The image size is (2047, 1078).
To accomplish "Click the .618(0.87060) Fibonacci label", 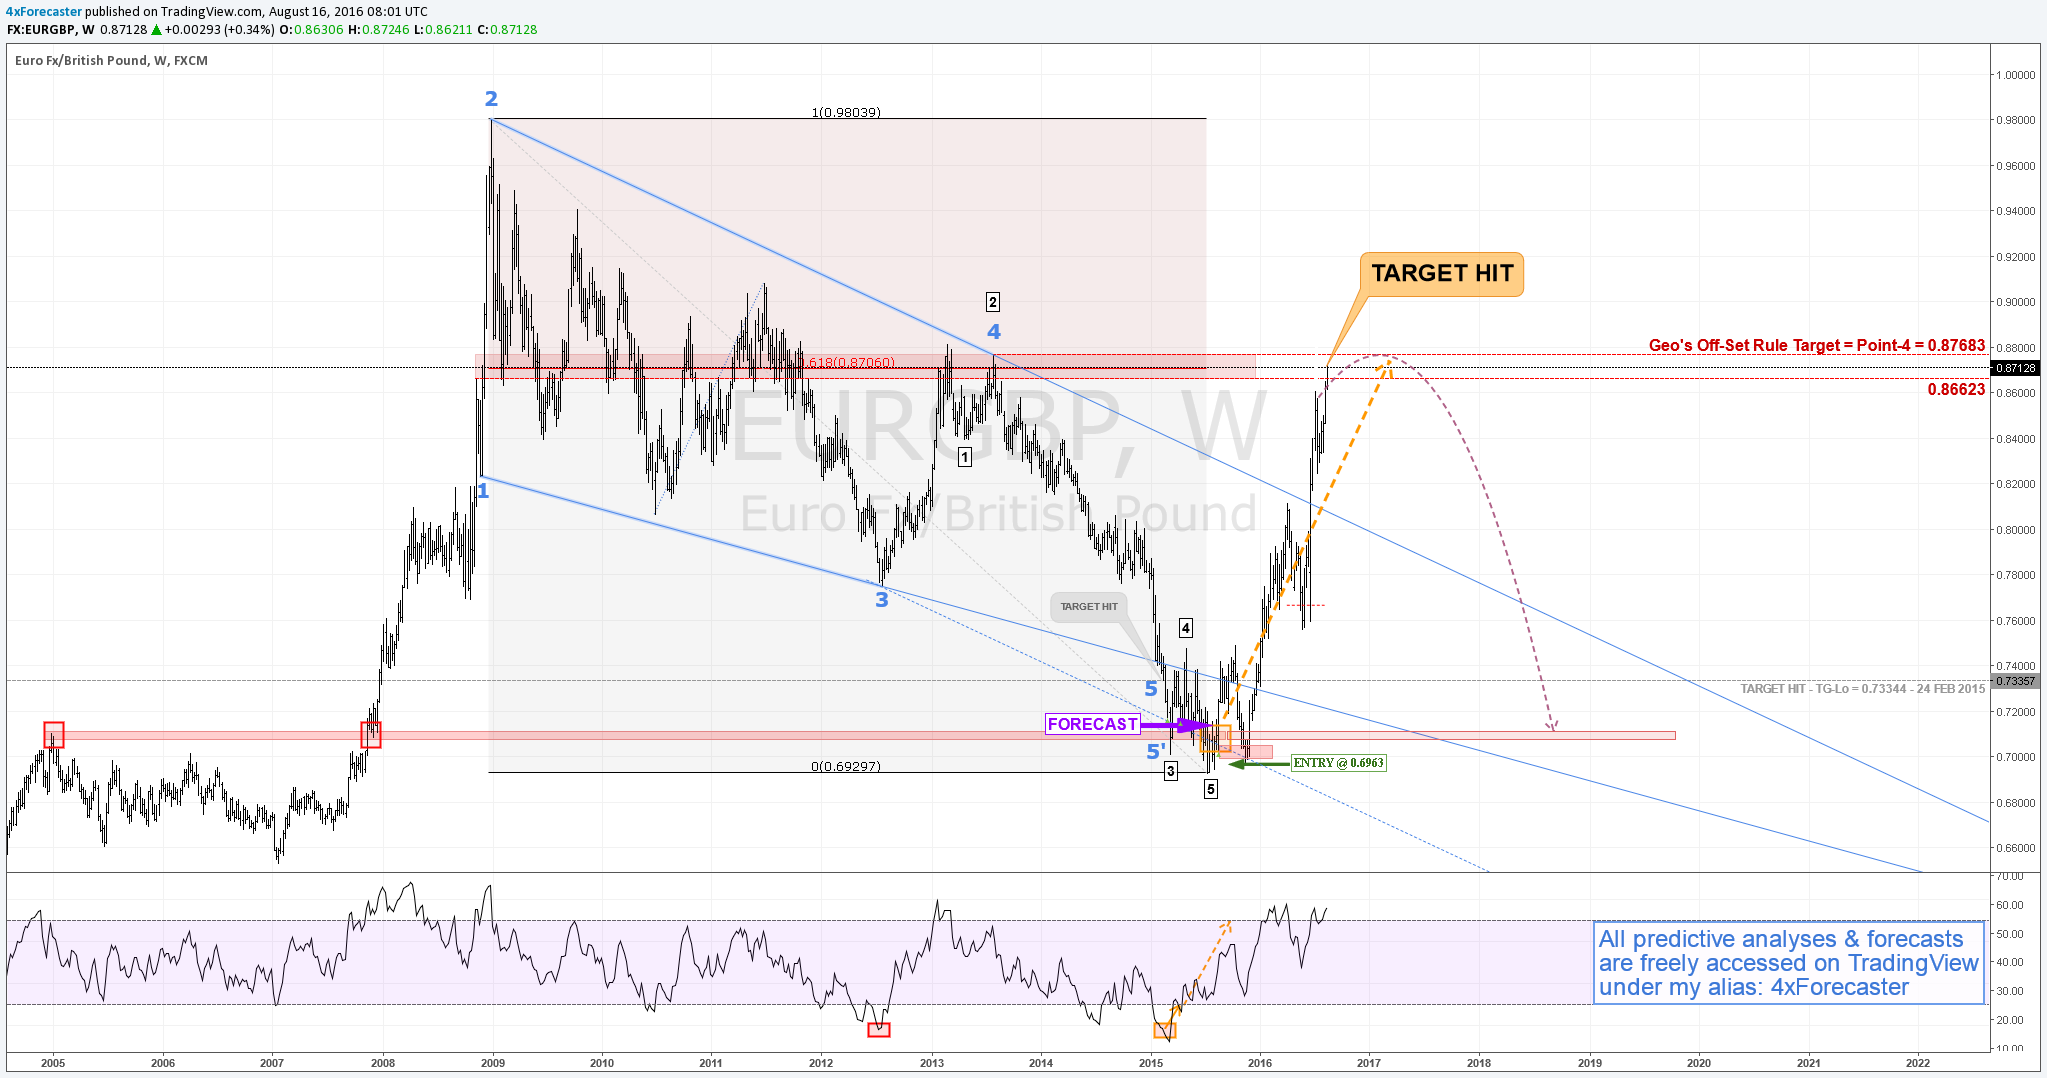I will click(850, 363).
